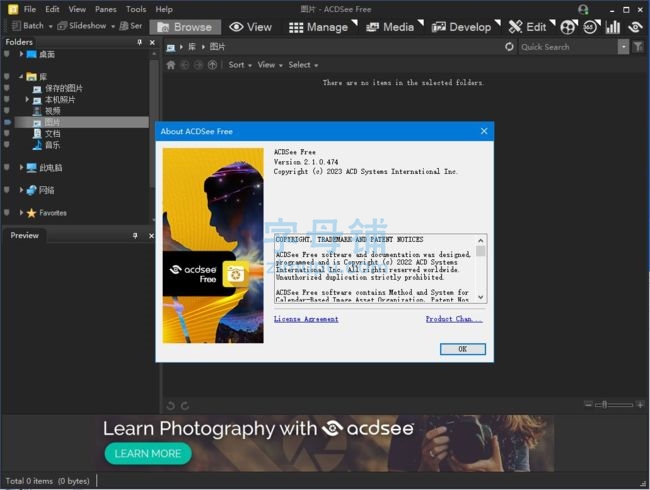Select the 视频 folder
The image size is (650, 490).
(x=53, y=111)
